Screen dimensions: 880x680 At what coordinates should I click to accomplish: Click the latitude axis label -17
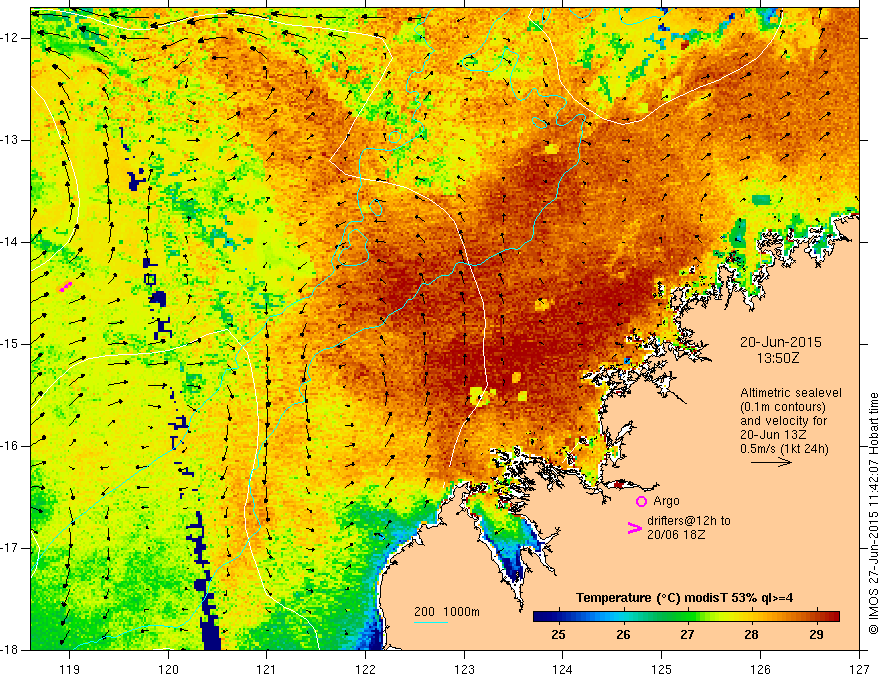[x=11, y=548]
